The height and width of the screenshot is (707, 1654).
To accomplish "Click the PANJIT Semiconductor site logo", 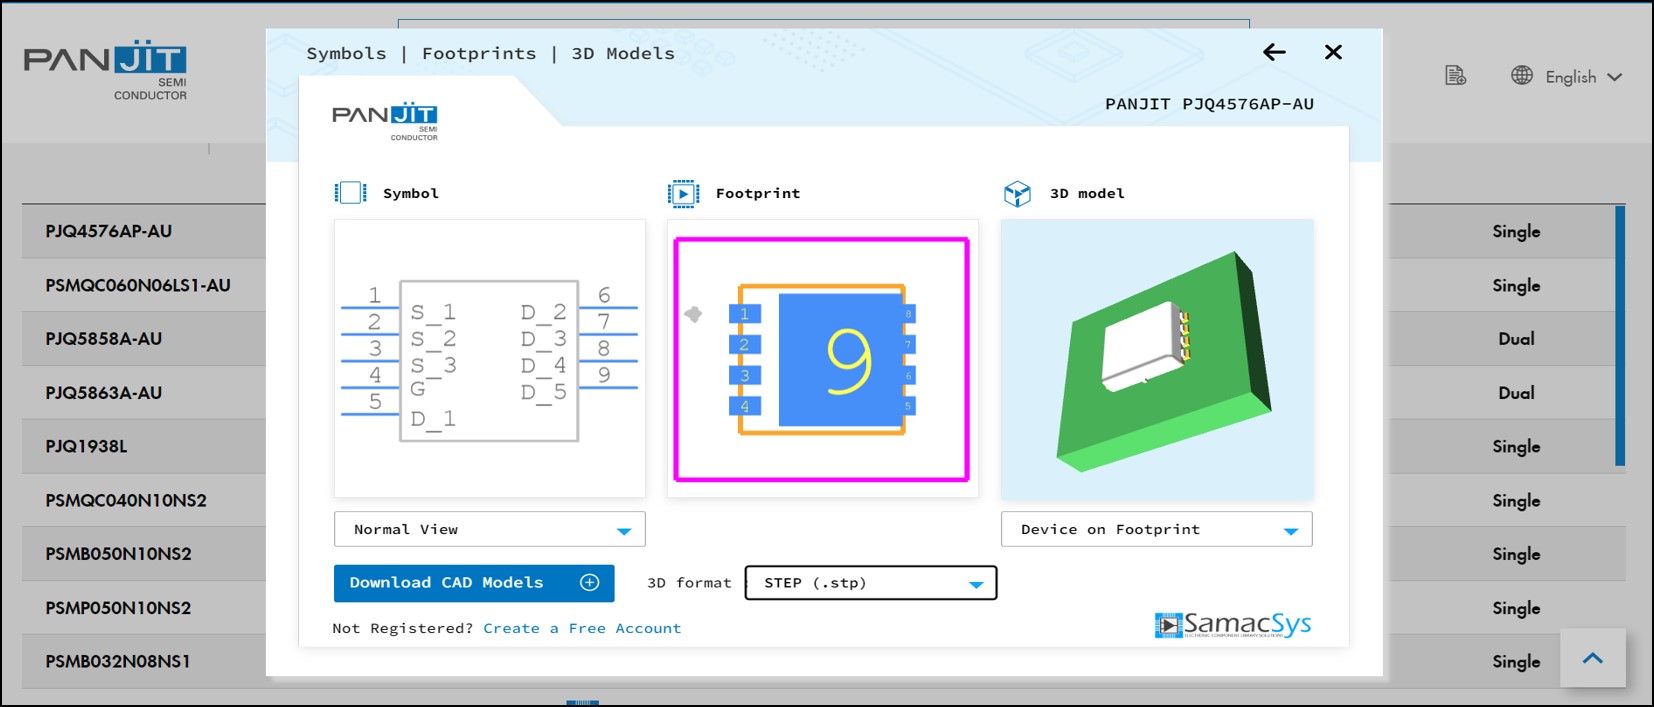I will (x=106, y=70).
